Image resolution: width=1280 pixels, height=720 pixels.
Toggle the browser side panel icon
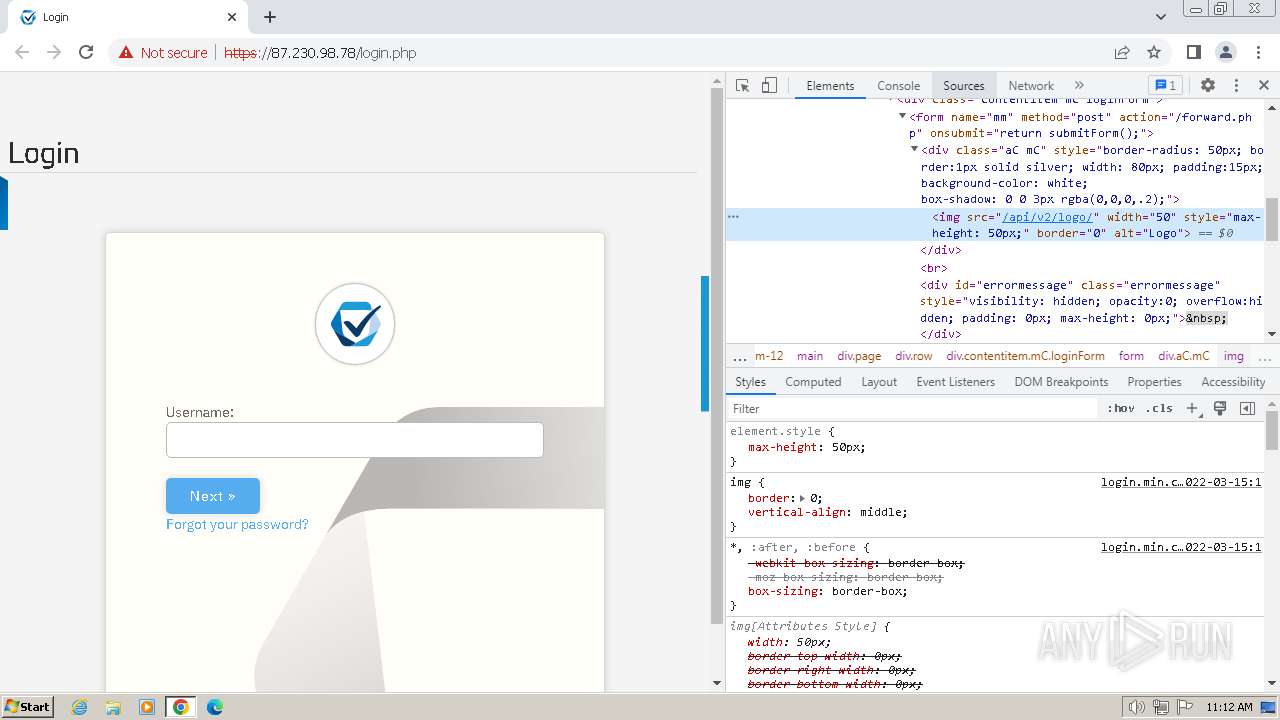[1193, 52]
